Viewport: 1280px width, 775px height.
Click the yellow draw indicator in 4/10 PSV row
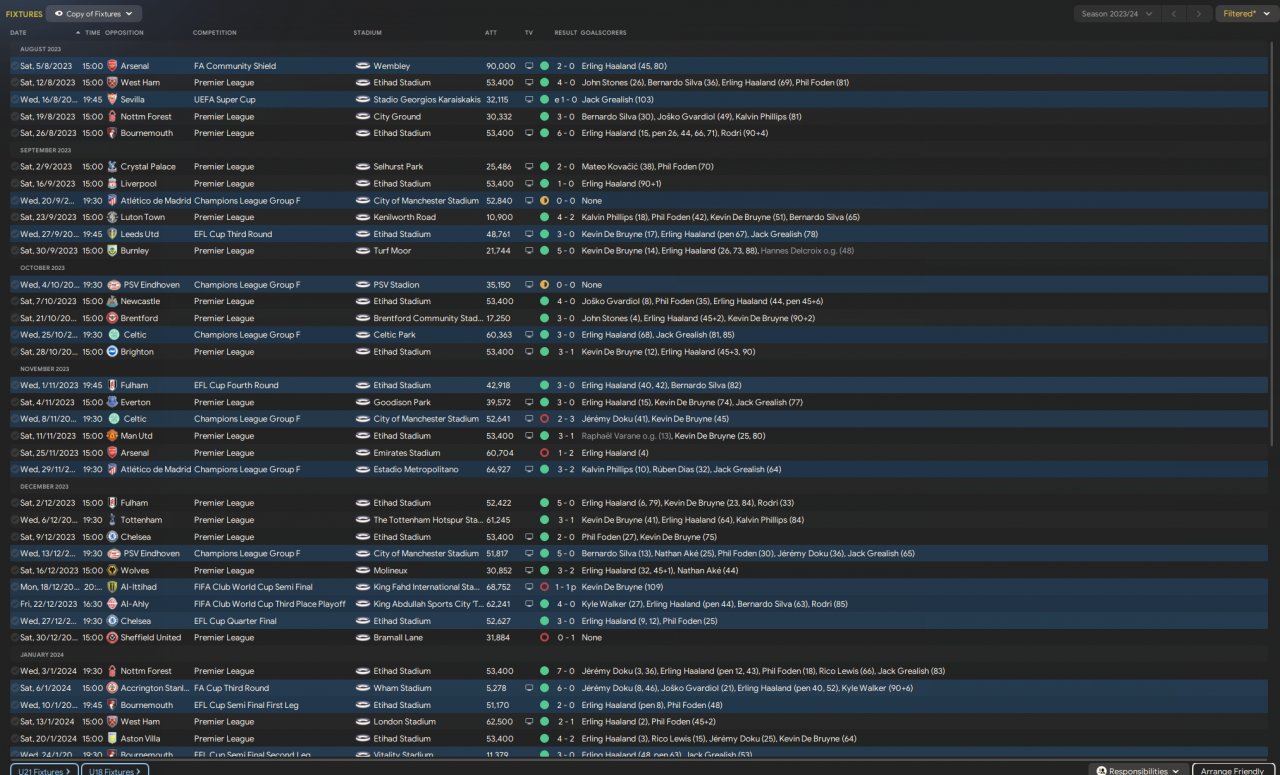[544, 285]
